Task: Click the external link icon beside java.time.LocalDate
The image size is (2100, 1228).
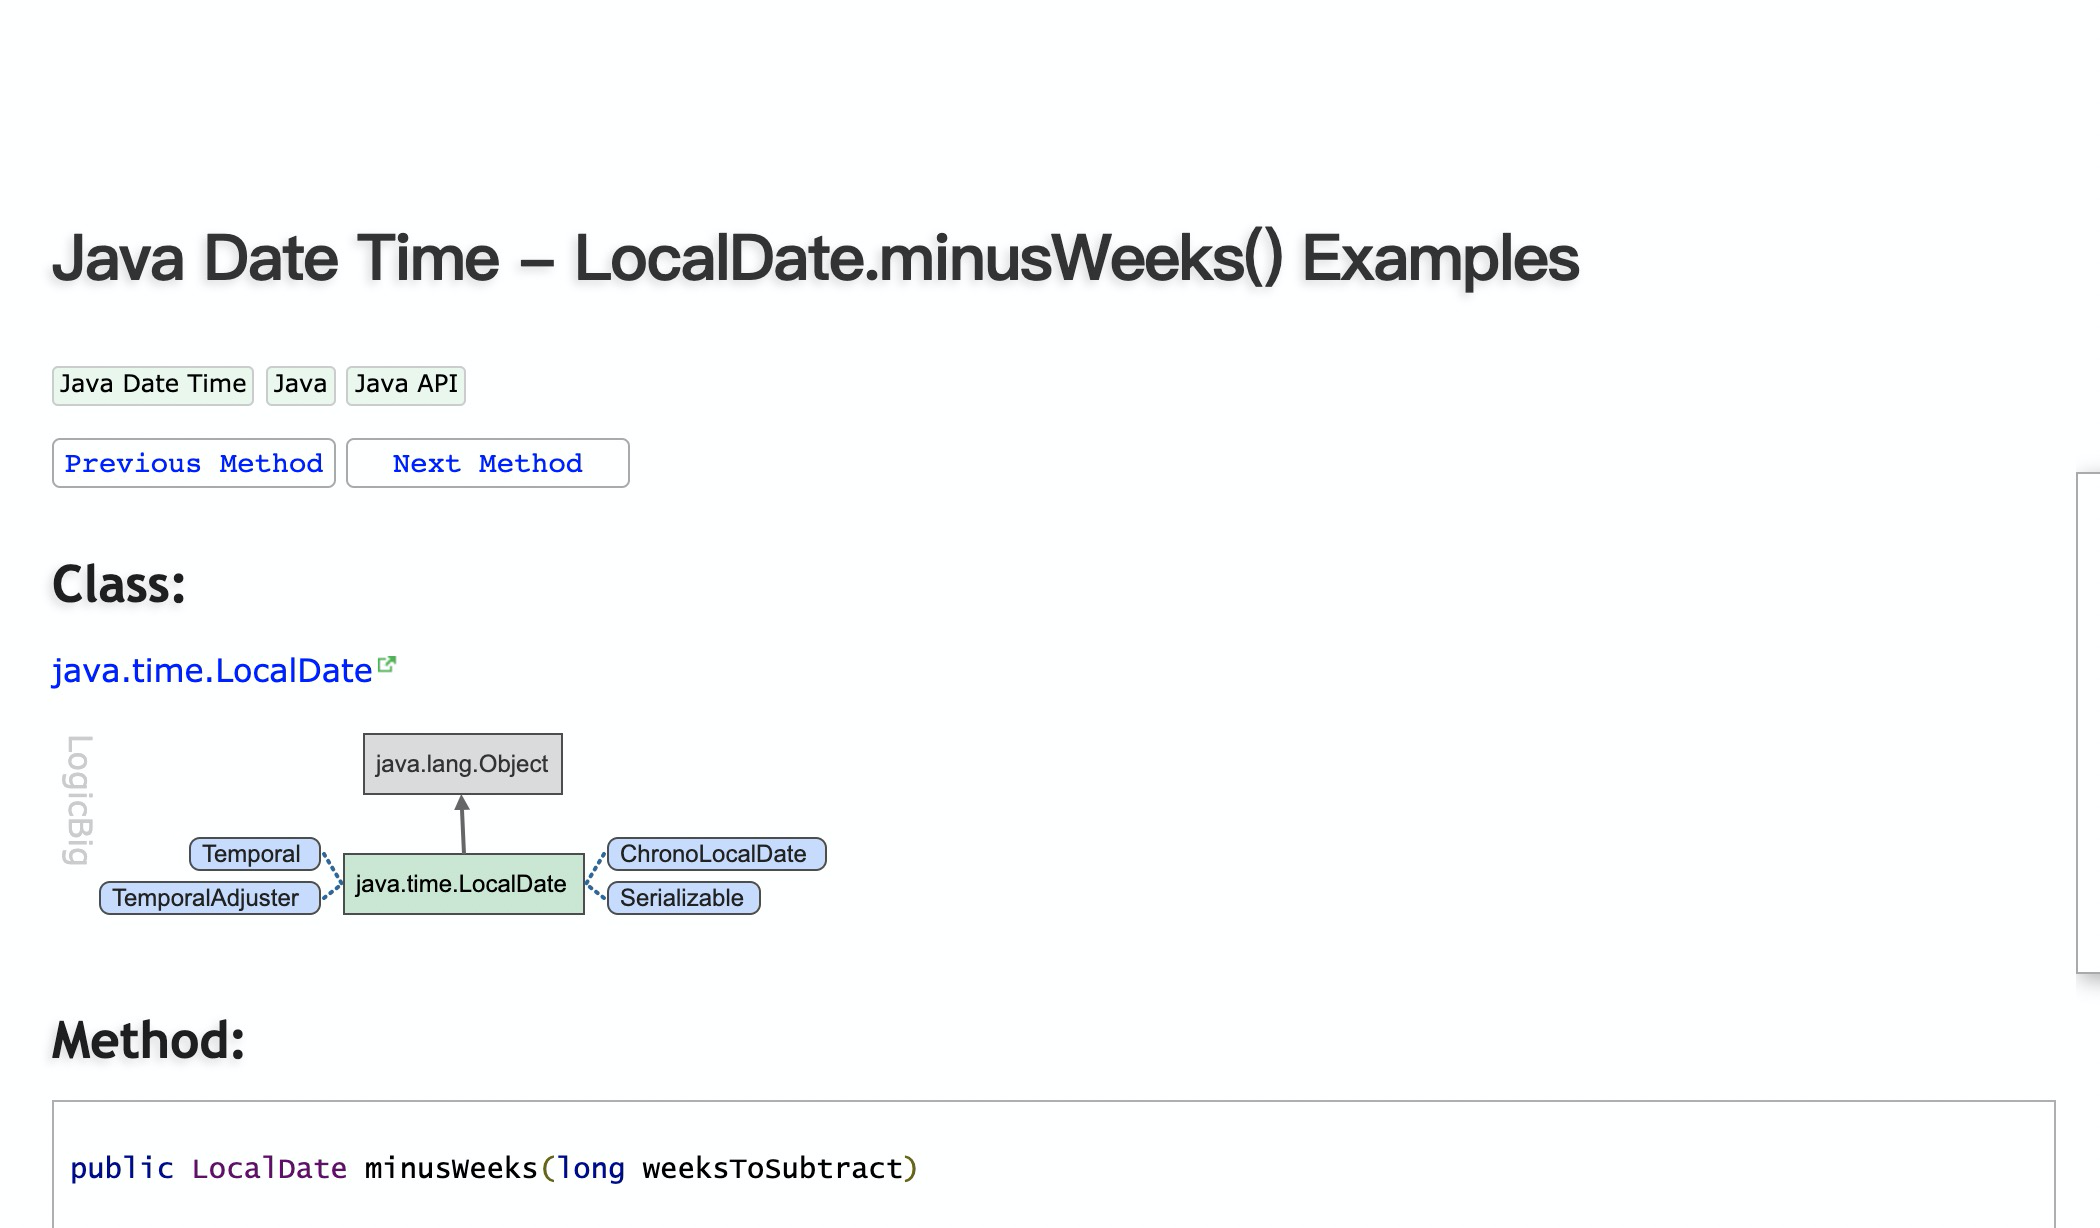Action: click(x=387, y=665)
